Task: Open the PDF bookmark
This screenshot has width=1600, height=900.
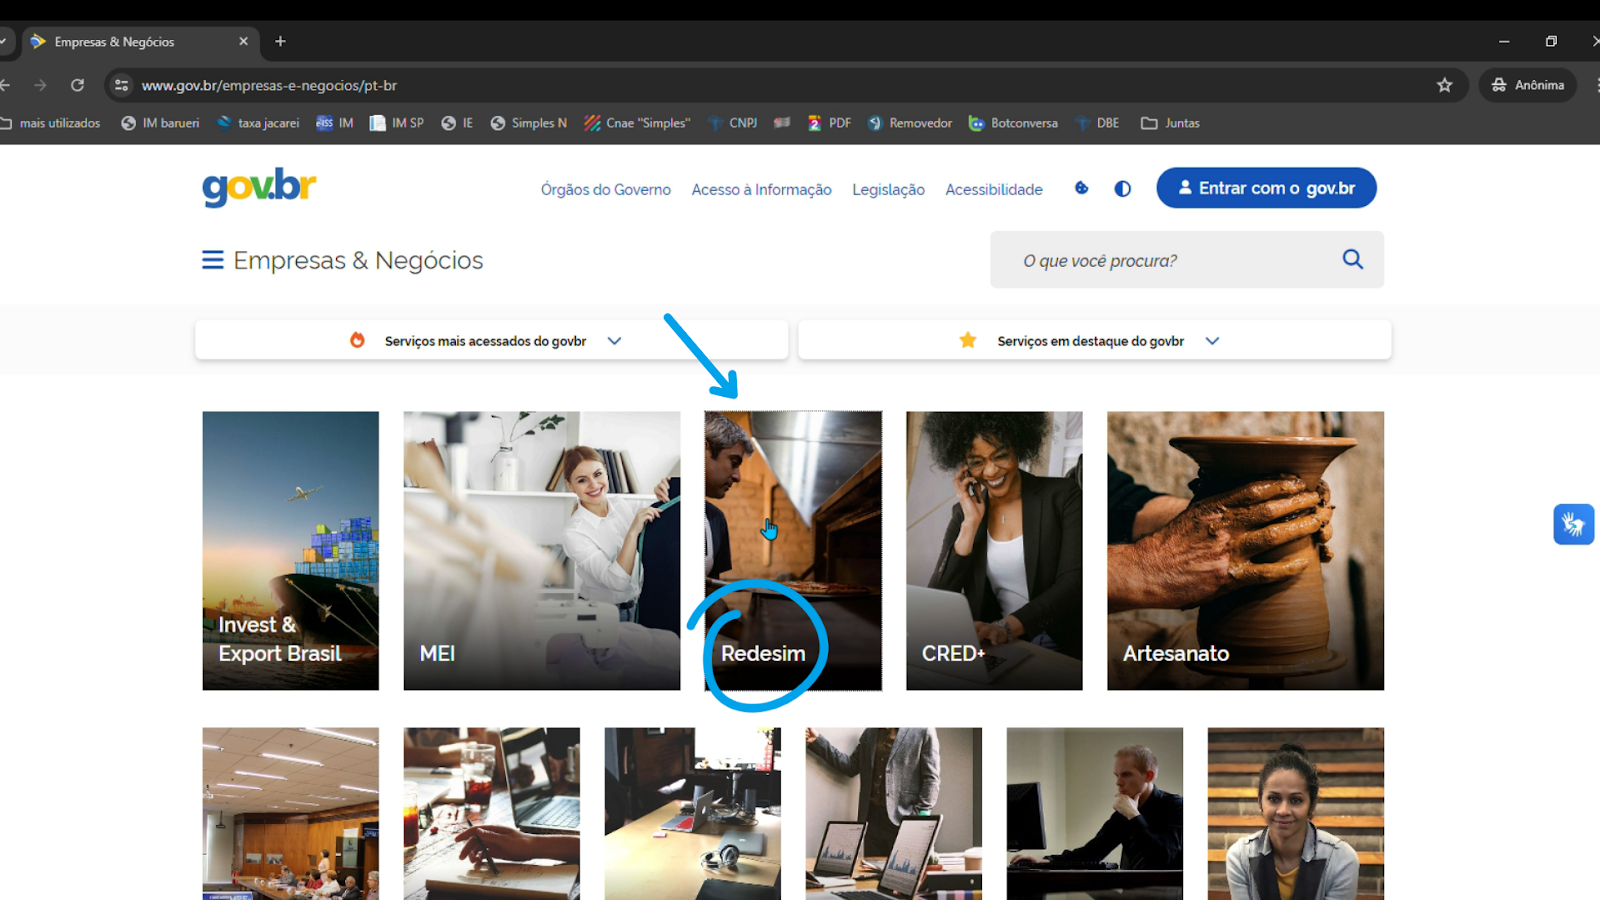Action: coord(829,123)
